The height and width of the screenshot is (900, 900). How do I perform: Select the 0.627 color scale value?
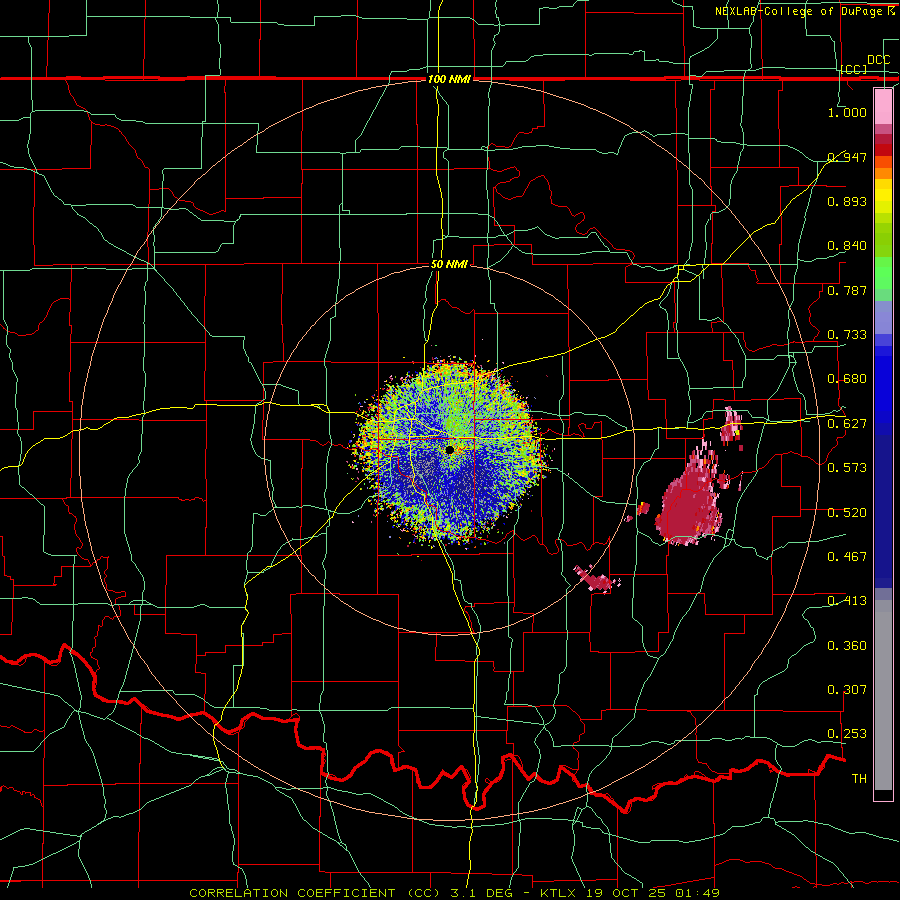tap(847, 424)
